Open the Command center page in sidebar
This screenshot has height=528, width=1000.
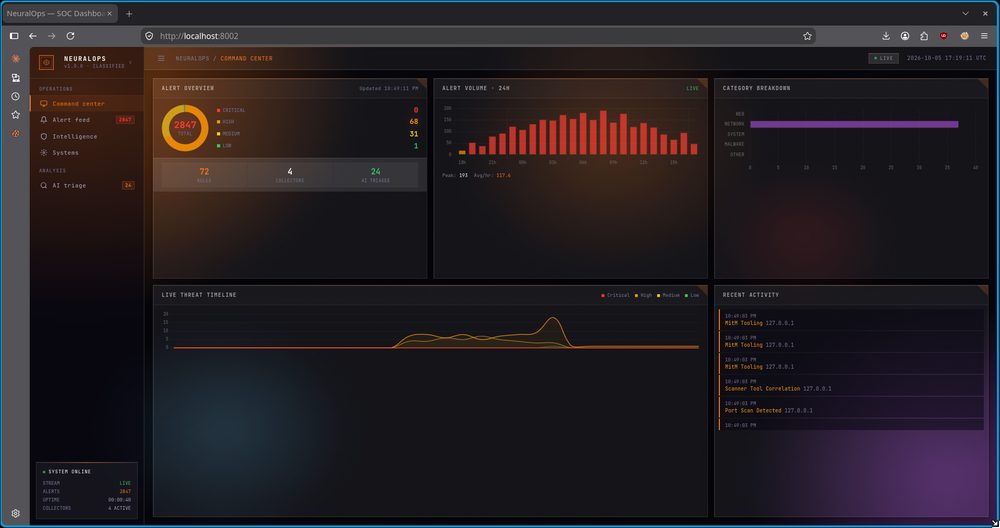(x=87, y=103)
